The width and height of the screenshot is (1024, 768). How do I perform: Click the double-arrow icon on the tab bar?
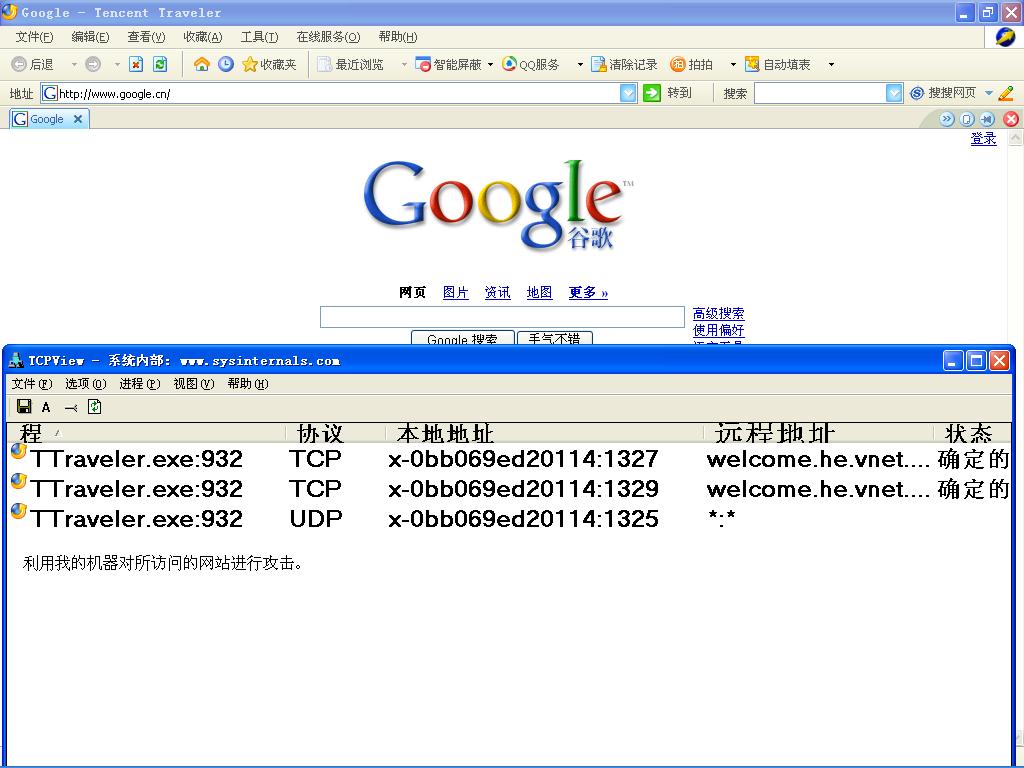[946, 119]
